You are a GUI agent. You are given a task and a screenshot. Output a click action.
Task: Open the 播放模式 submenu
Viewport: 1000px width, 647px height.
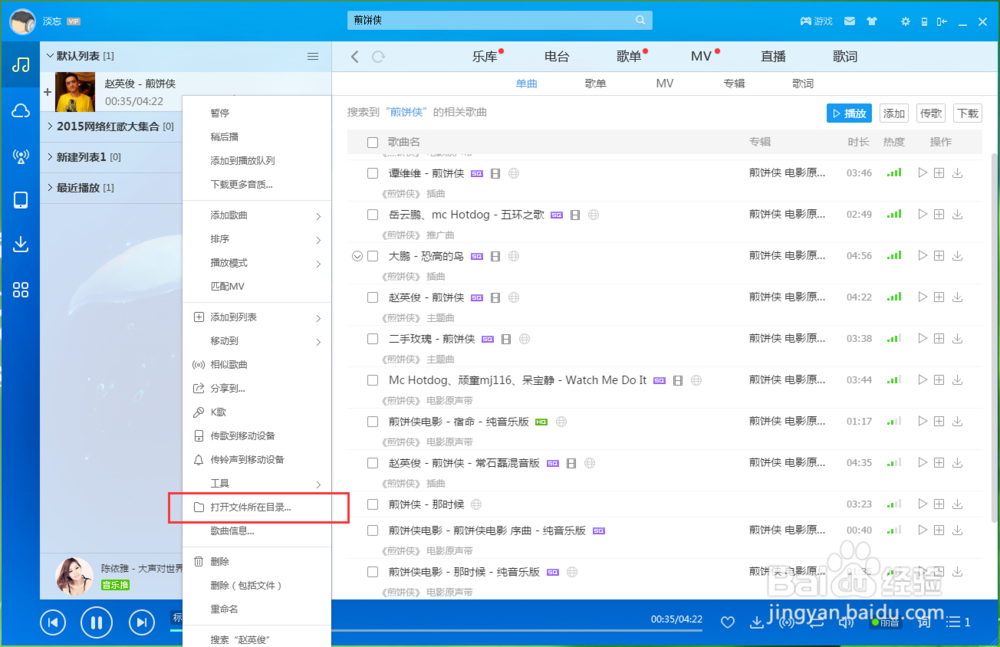click(x=257, y=263)
